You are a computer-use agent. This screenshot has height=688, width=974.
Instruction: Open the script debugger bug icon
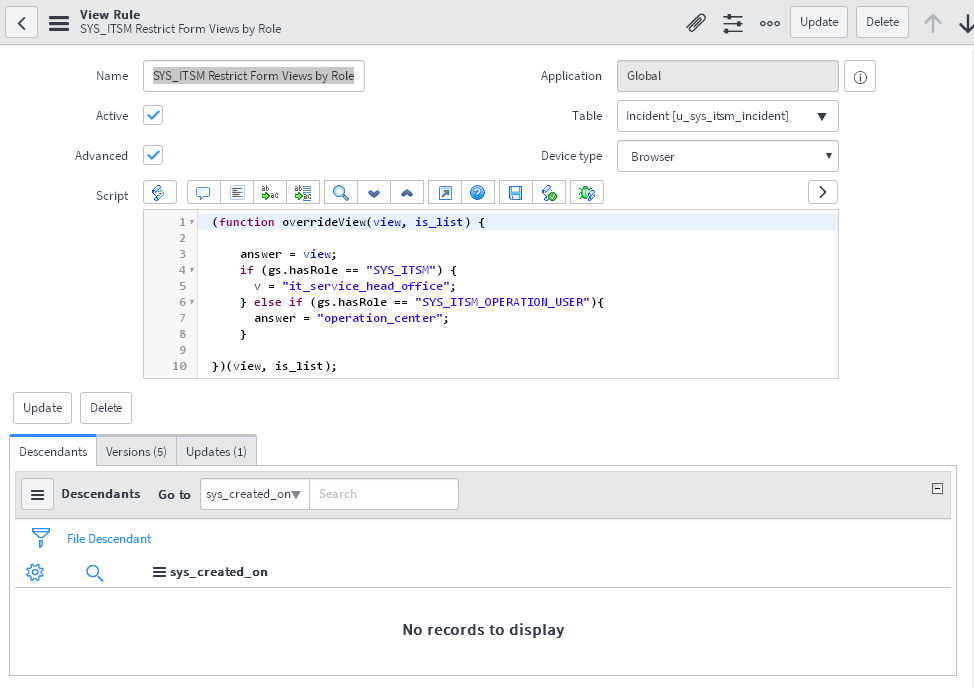587,192
